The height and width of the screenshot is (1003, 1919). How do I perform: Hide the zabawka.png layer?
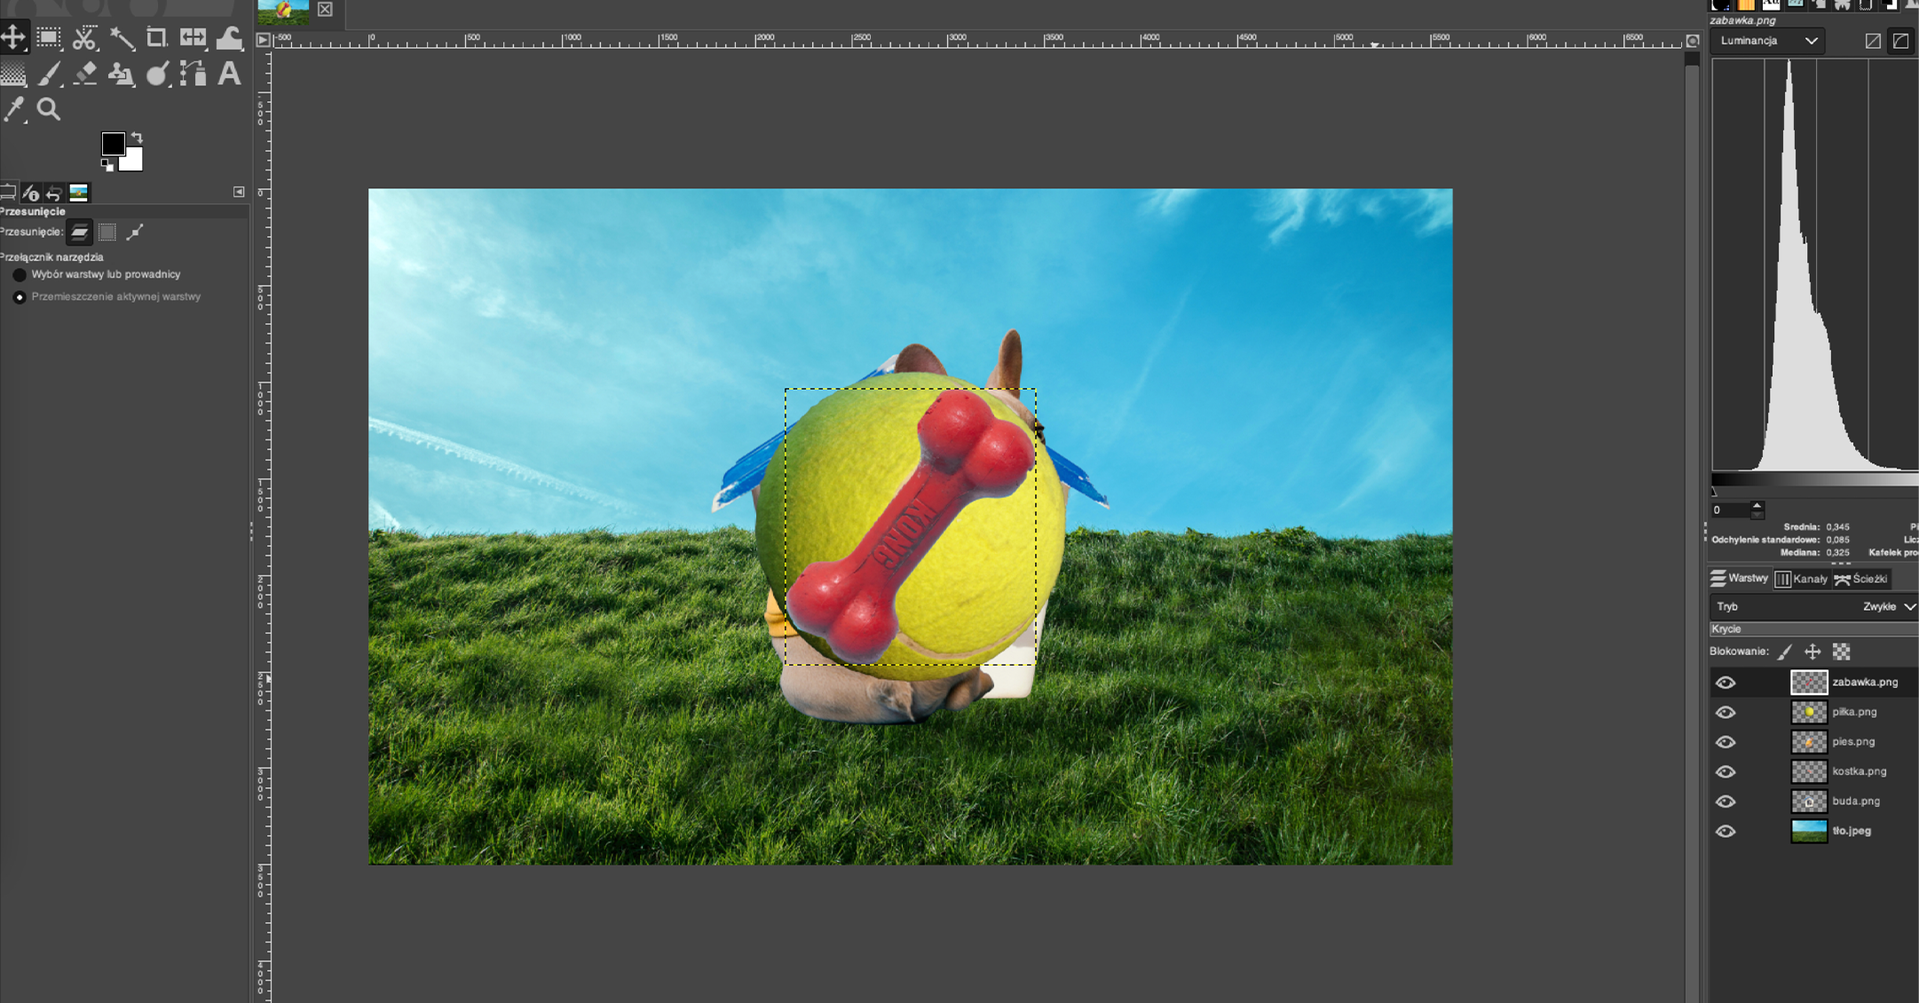click(x=1726, y=683)
